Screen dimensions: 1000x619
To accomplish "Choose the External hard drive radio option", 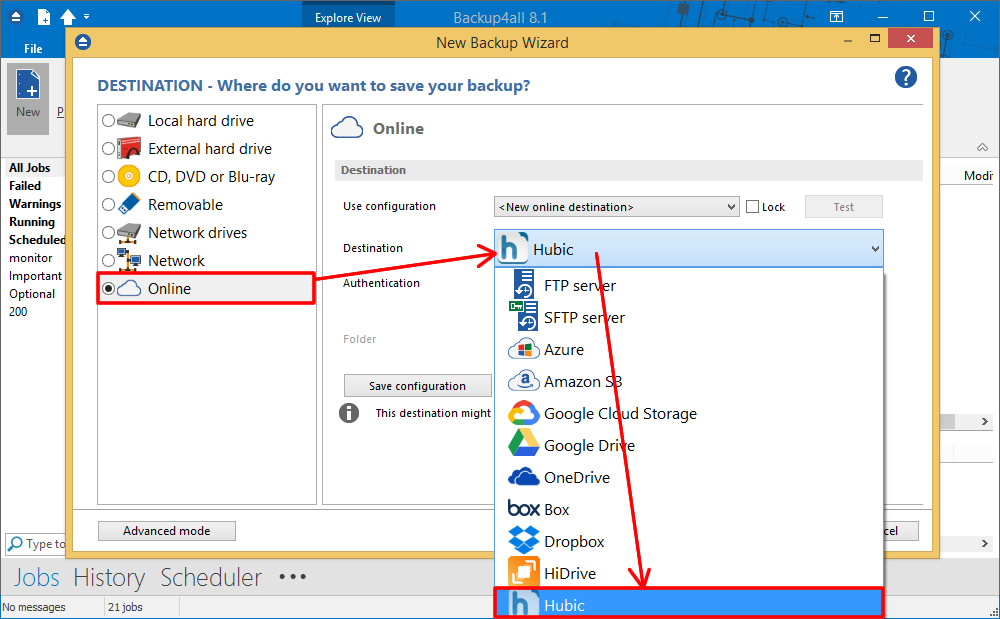I will click(x=108, y=149).
